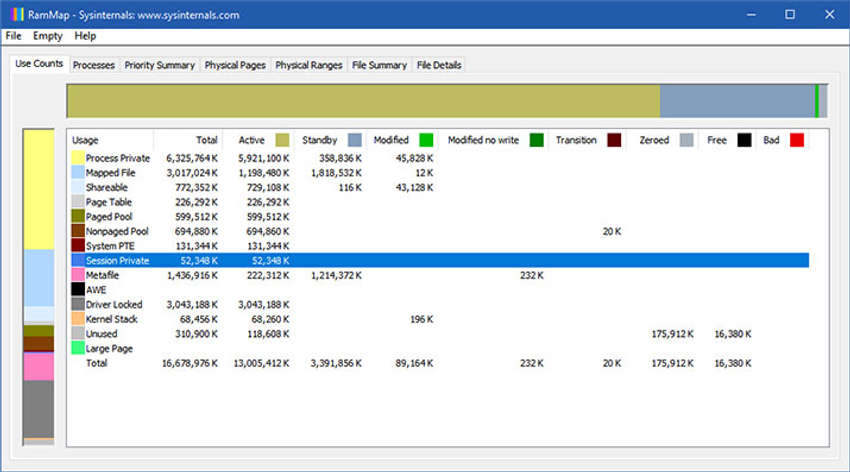Screen dimensions: 850x472
Task: Select the Unused row label
Action: 101,334
